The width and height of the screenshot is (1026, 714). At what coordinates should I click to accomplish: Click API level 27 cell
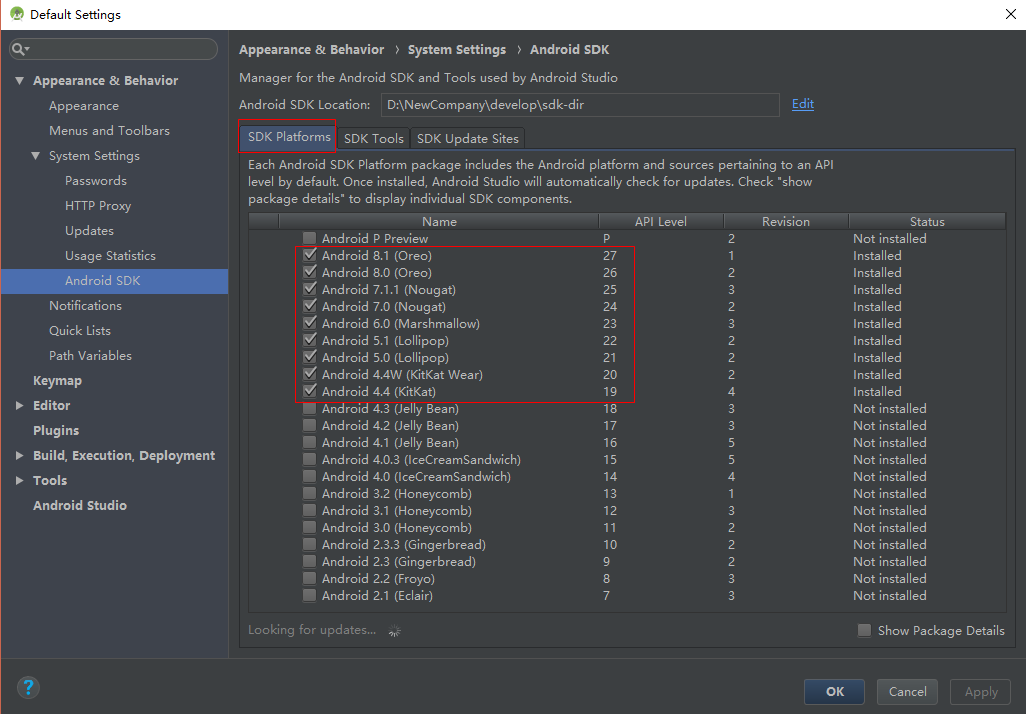[610, 255]
